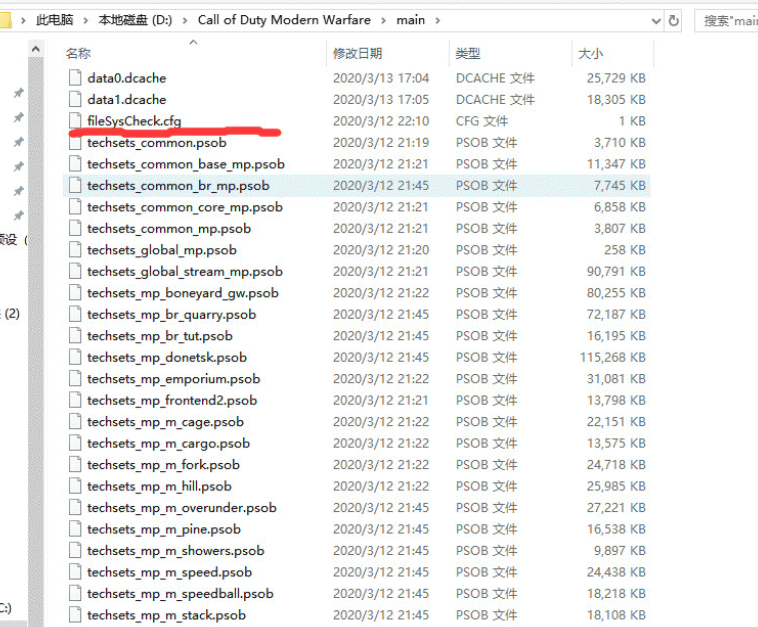Click the techsets_mp_br_quarry.psob file icon

(75, 314)
